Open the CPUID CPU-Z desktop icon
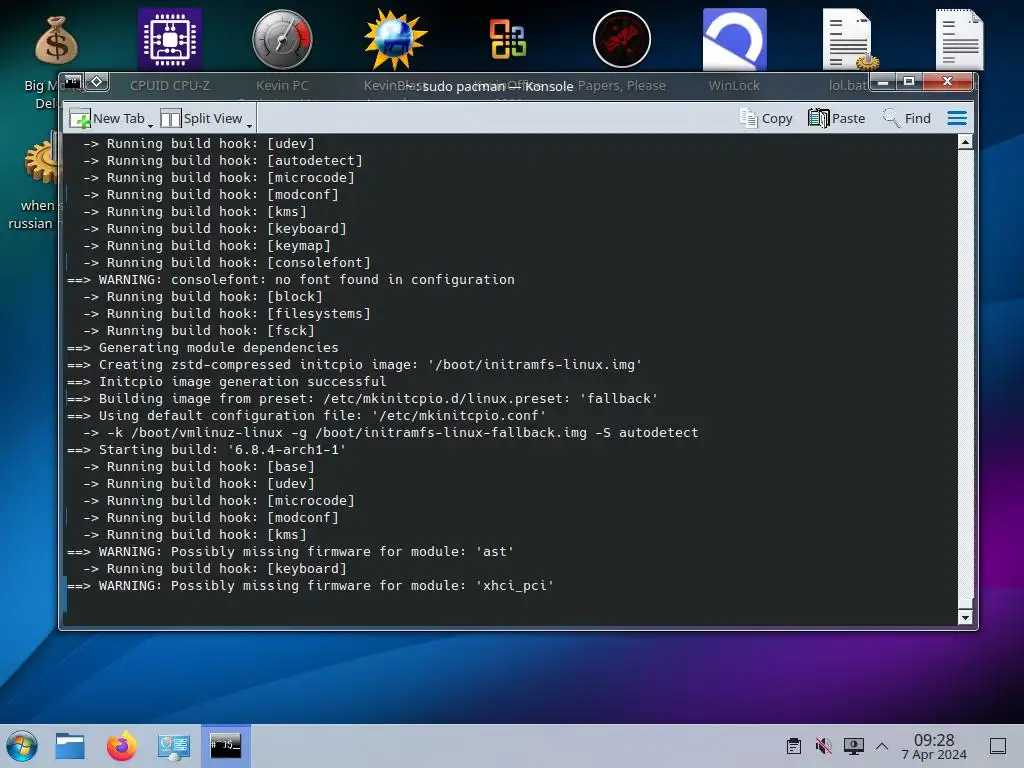This screenshot has width=1024, height=768. click(x=170, y=39)
